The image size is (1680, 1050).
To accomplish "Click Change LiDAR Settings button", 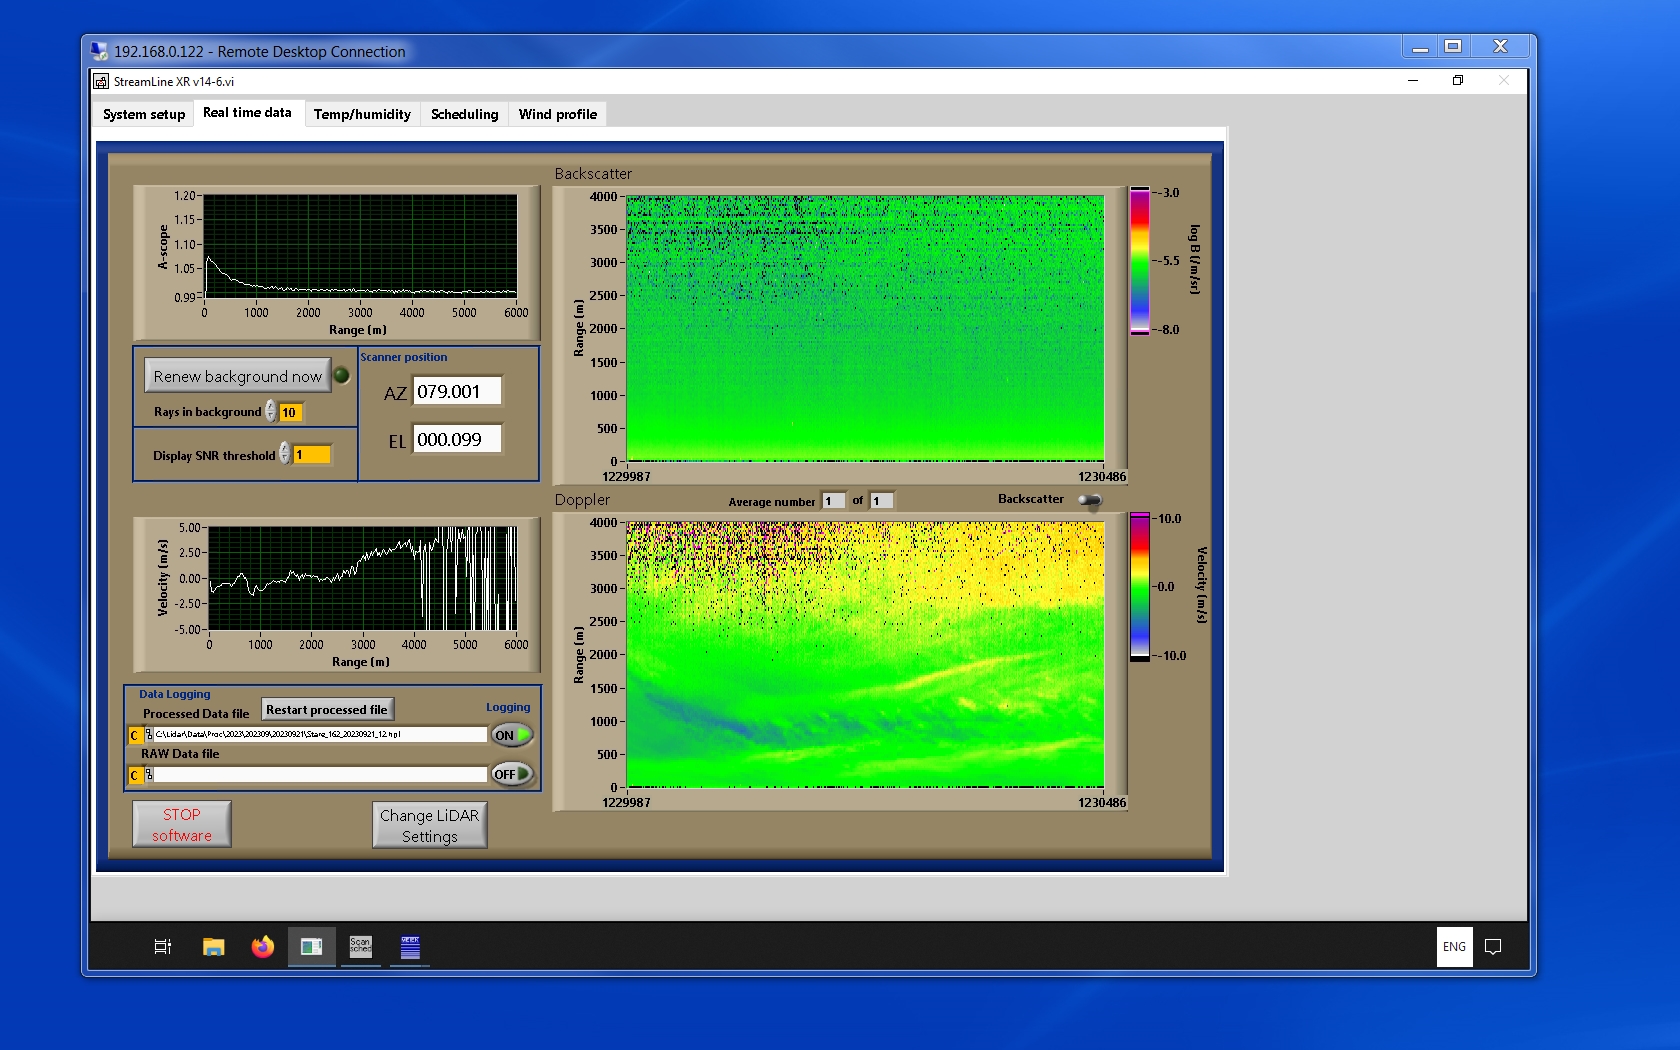I will coord(429,826).
